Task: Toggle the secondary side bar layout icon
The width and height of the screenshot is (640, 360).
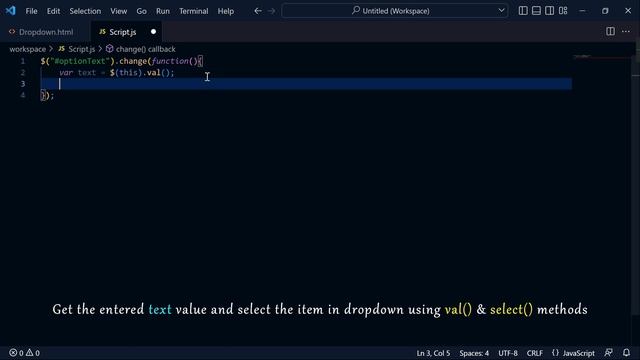Action: (x=549, y=11)
